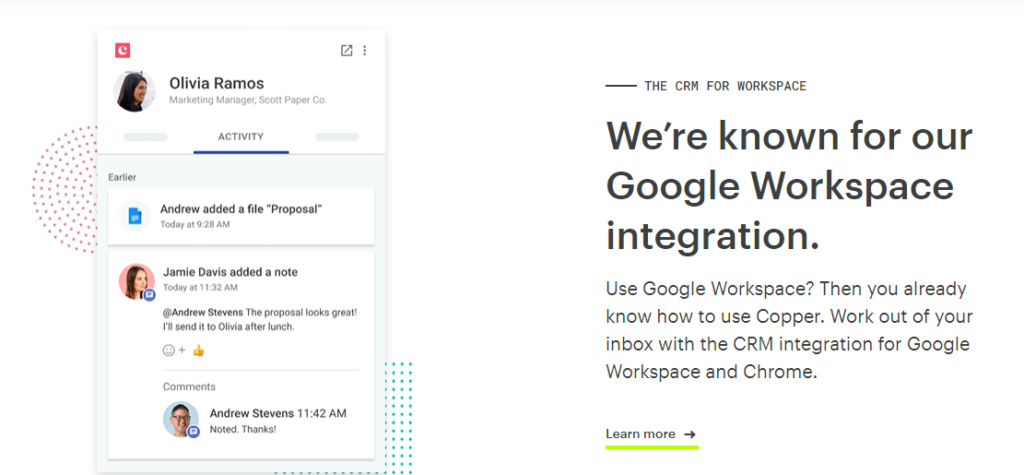Click the thumbs up reaction emoji
Screen dimensions: 1024x475
[199, 351]
